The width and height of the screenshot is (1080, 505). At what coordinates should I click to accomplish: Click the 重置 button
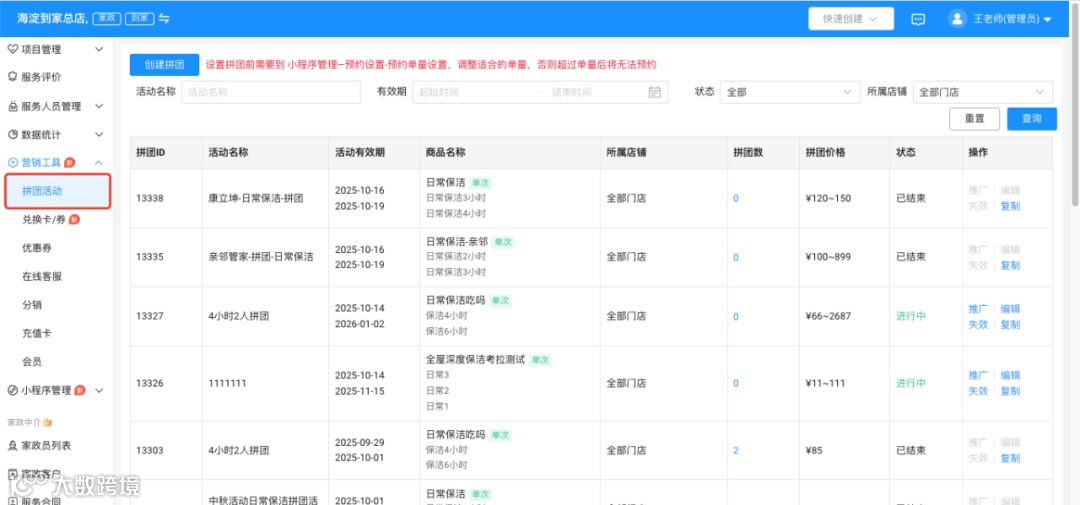[974, 118]
